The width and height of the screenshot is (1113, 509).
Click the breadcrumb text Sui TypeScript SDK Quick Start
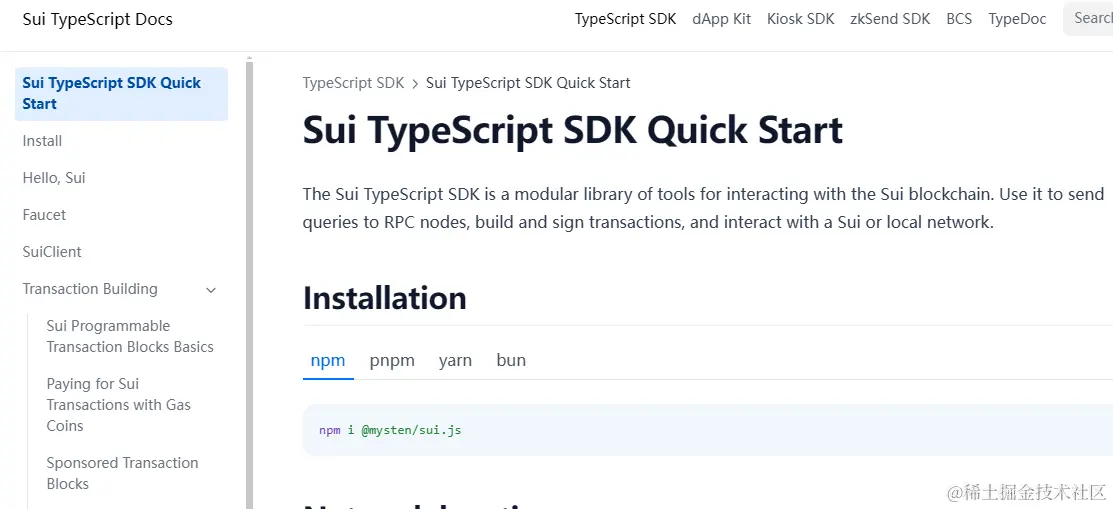coord(528,83)
